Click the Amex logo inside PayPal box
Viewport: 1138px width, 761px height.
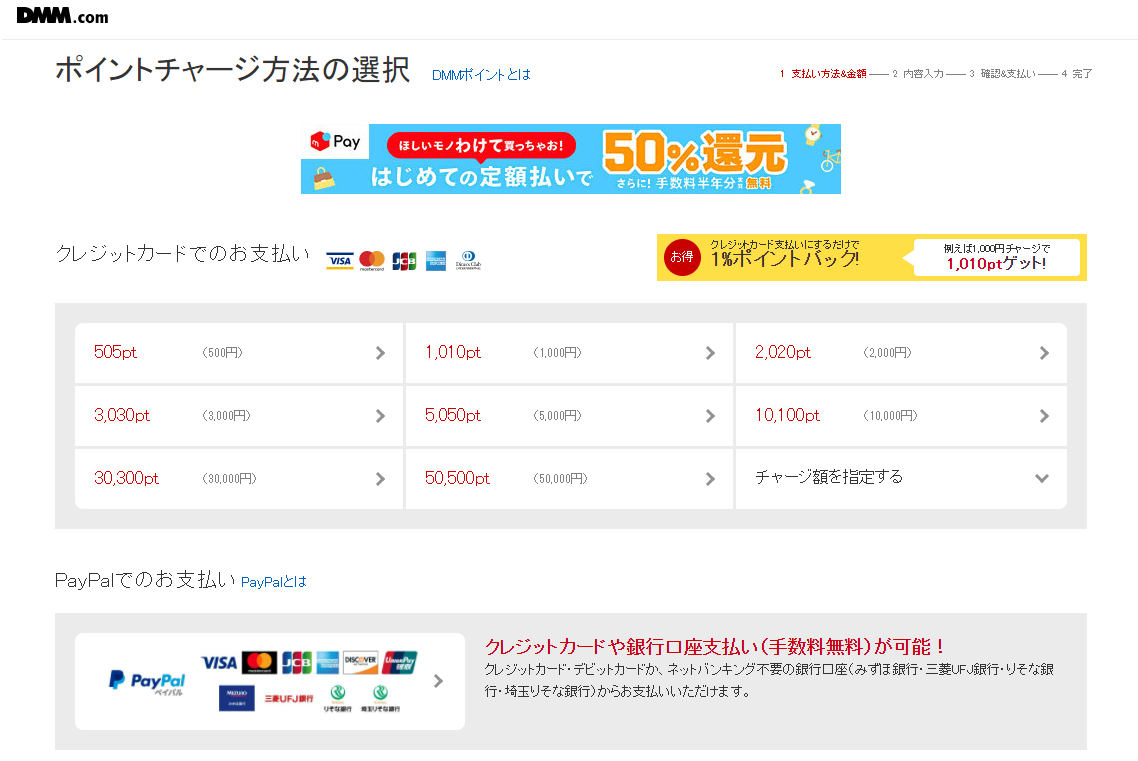pos(328,662)
